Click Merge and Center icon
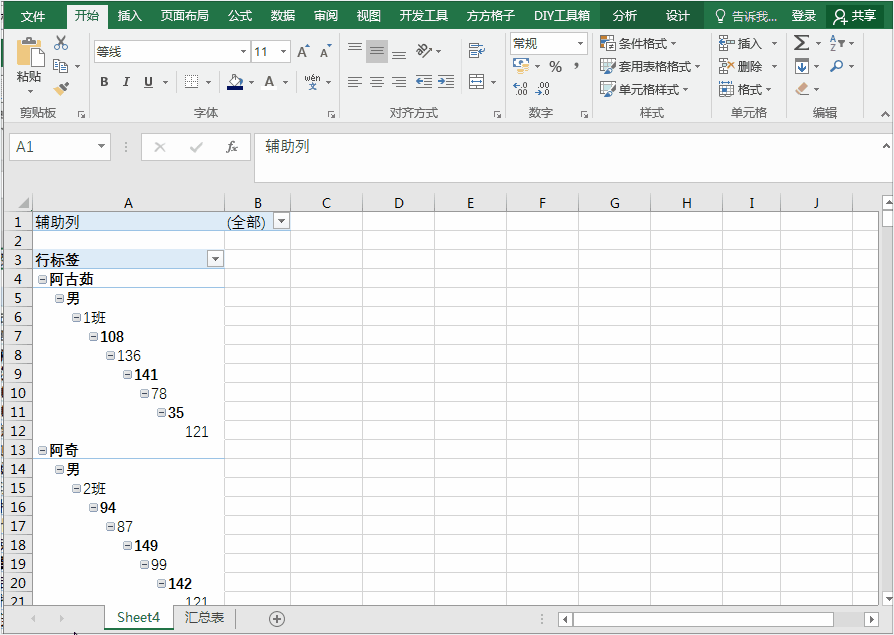Image resolution: width=894 pixels, height=635 pixels. pos(477,82)
